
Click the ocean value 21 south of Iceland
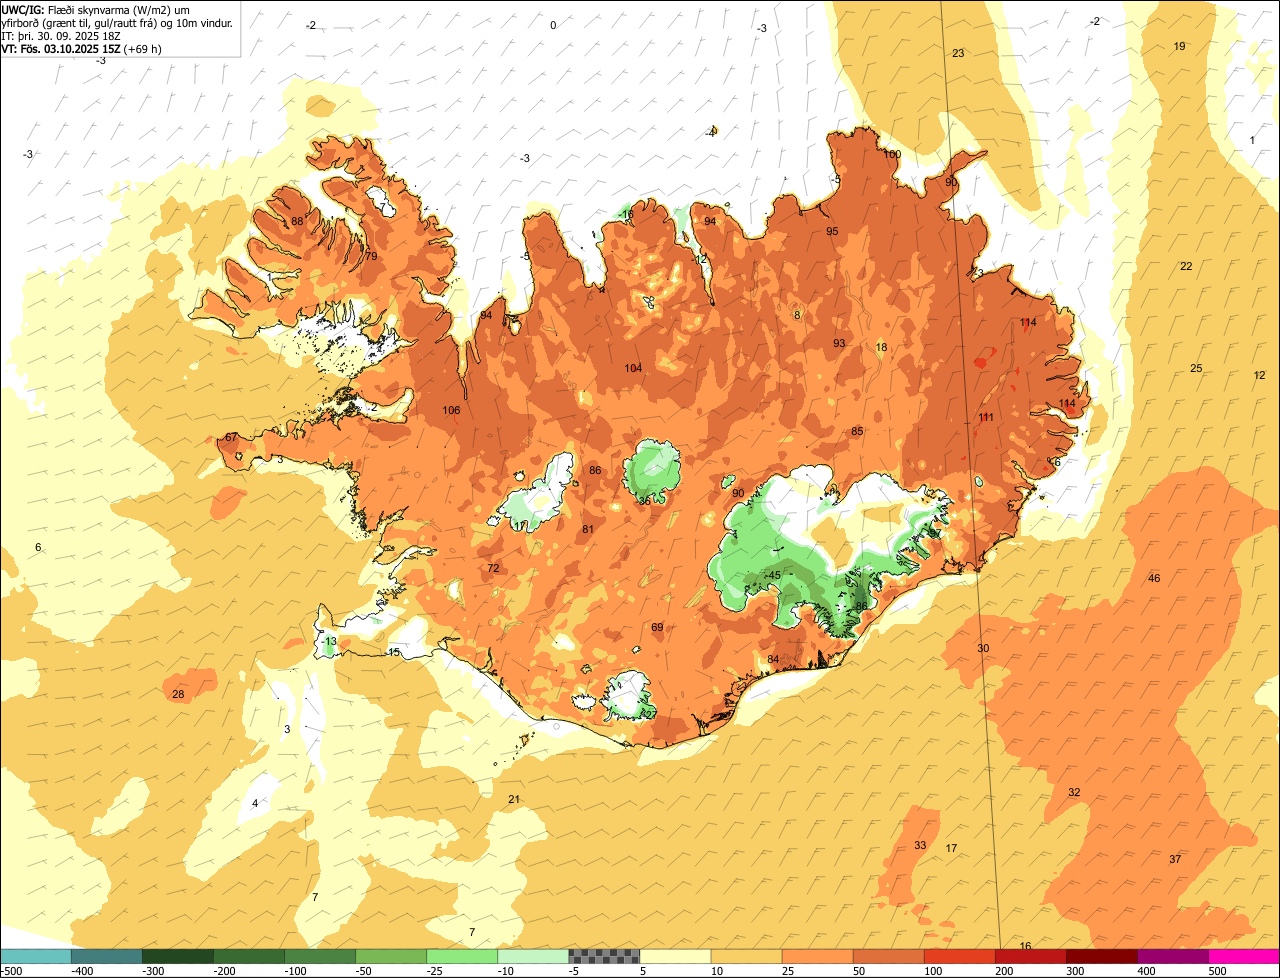(514, 800)
